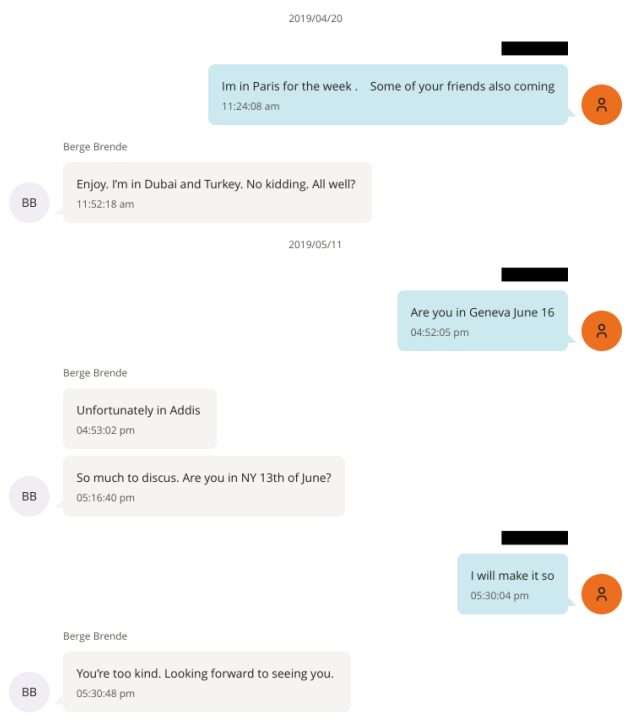631x721 pixels.
Task: Click the 05:30:48 pm timestamp
Action: click(105, 693)
